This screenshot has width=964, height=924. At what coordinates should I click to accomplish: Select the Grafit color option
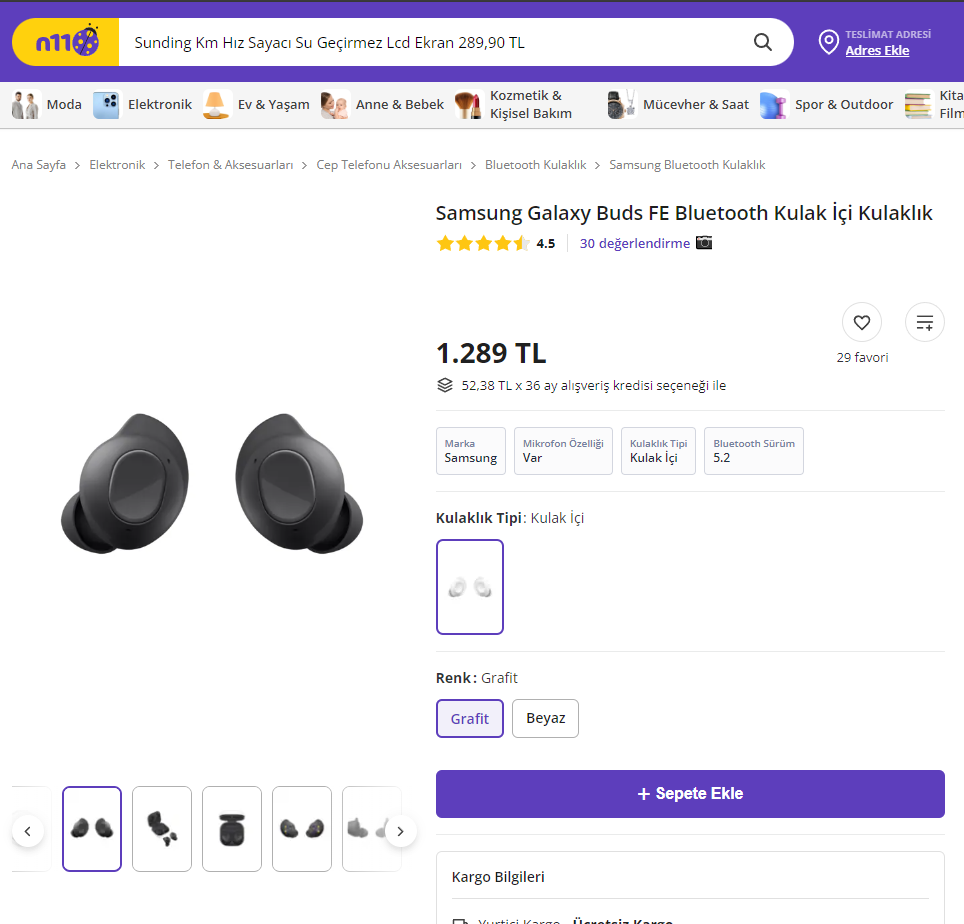click(470, 718)
